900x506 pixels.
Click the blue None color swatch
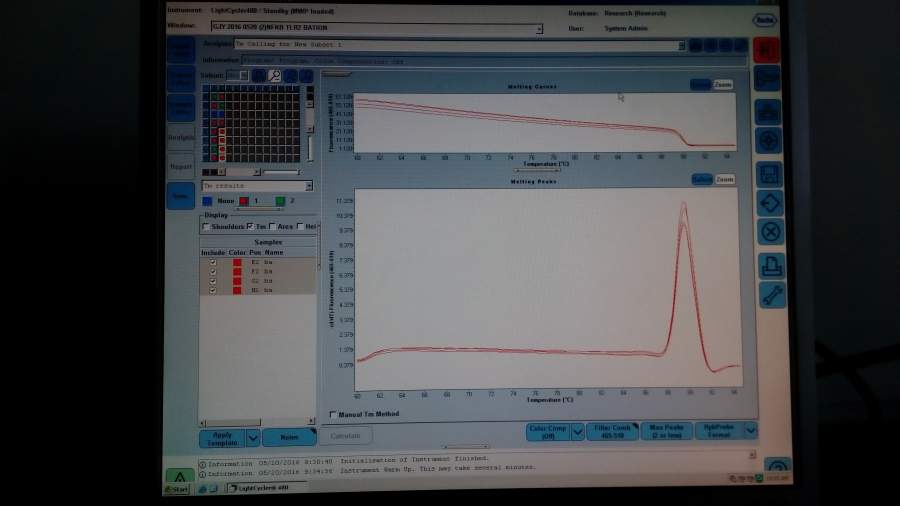208,201
